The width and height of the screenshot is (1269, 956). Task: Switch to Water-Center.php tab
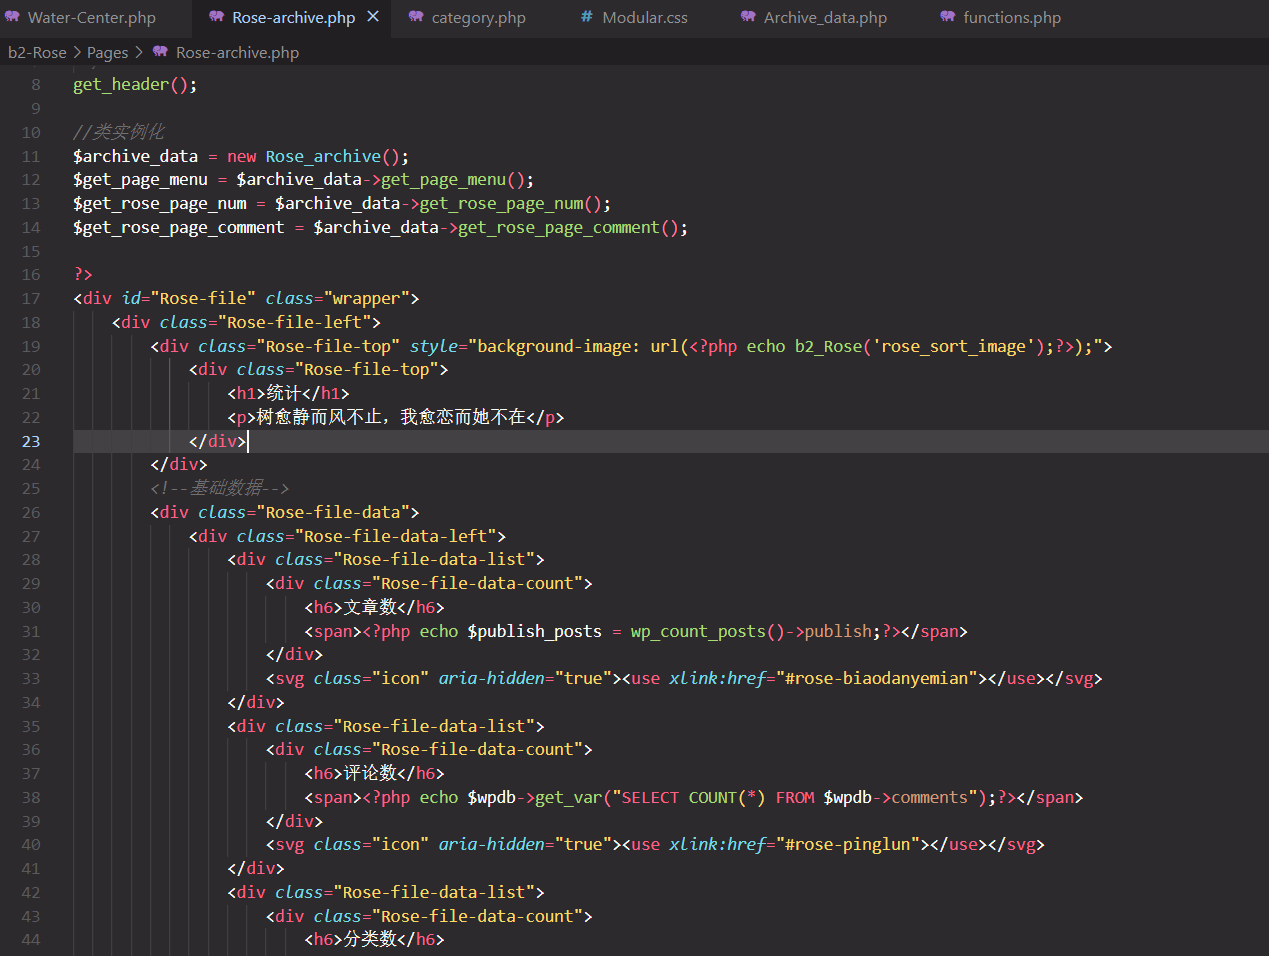coord(91,18)
